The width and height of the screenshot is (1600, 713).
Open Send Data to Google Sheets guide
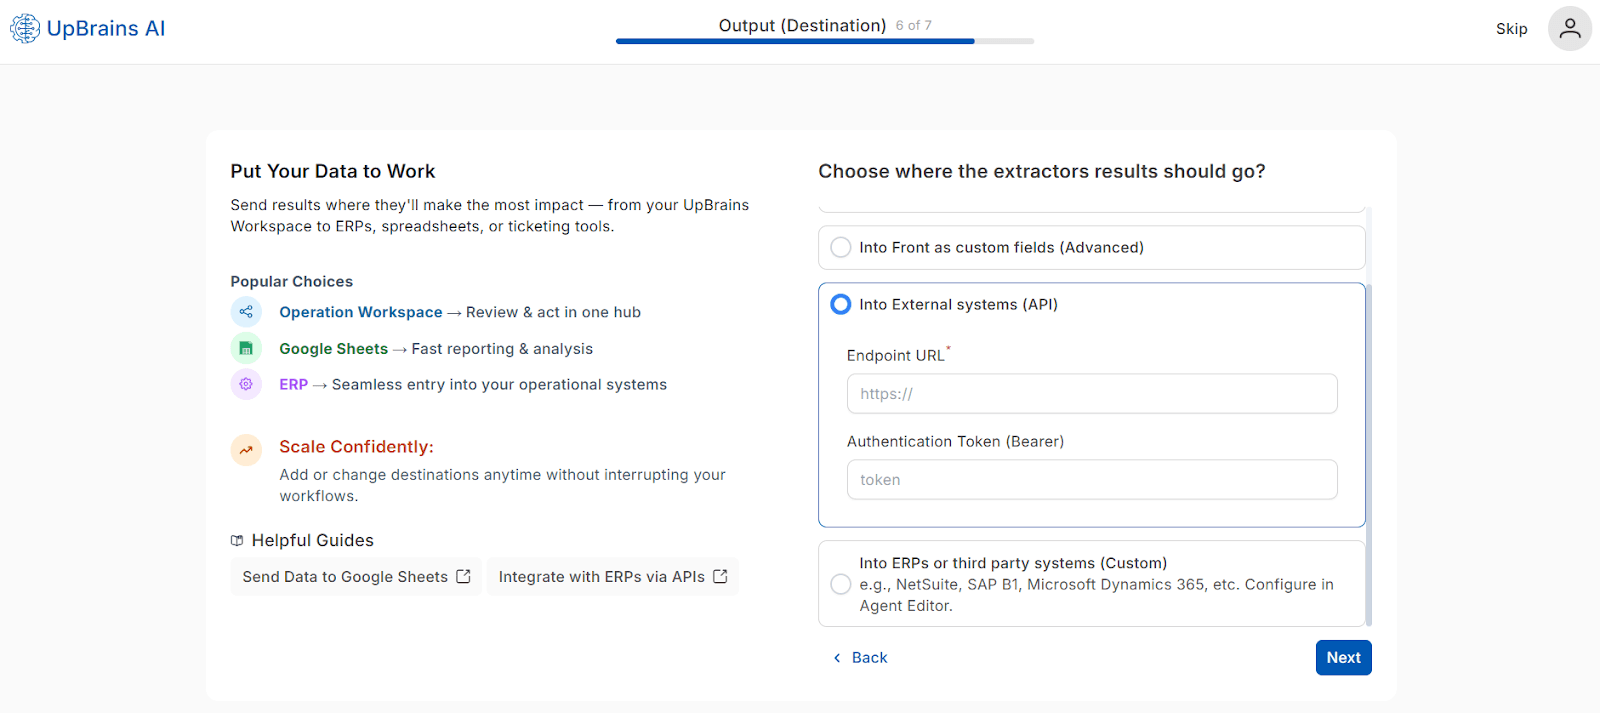coord(345,577)
